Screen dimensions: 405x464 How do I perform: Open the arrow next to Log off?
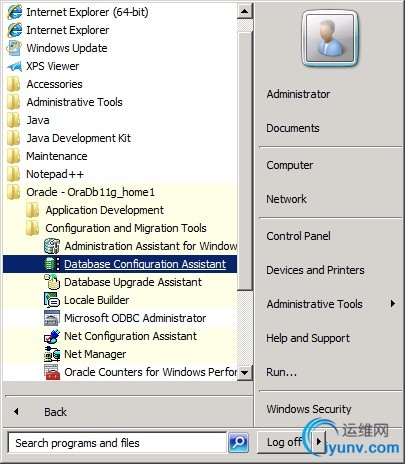319,442
